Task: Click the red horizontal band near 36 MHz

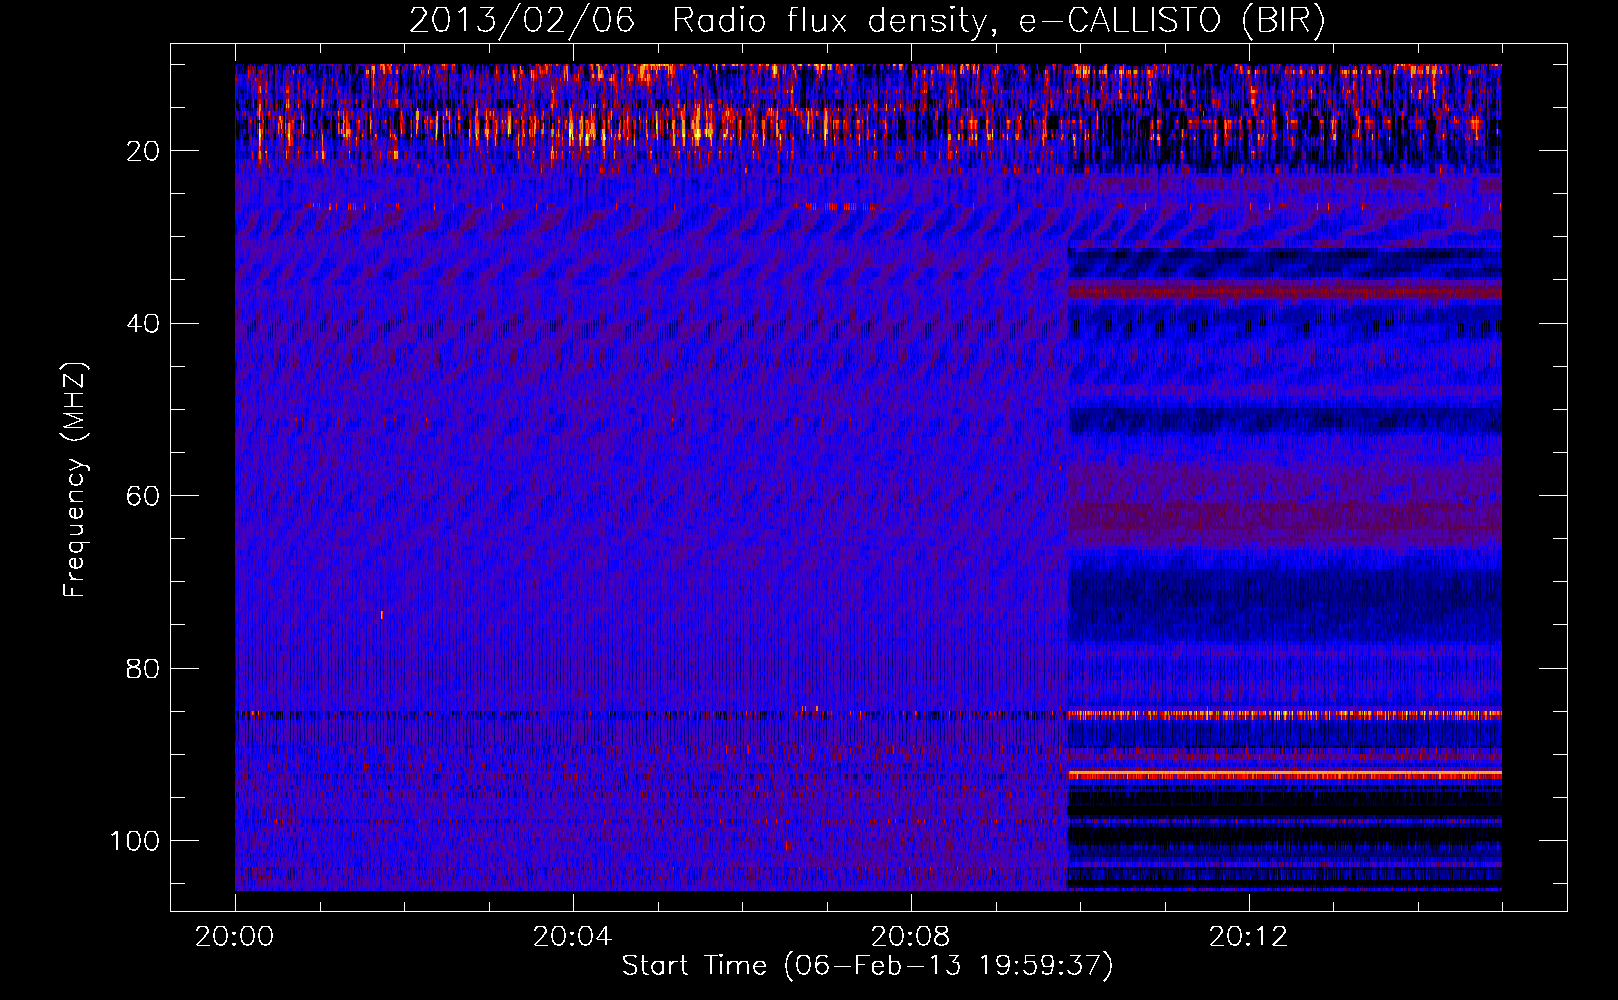Action: pyautogui.click(x=1285, y=291)
